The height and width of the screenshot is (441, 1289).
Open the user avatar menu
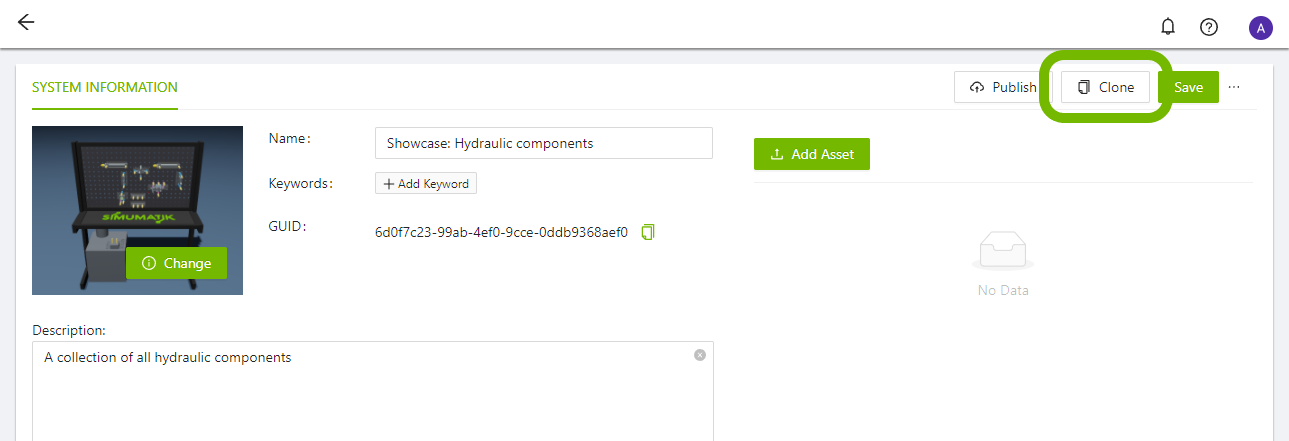[x=1260, y=27]
